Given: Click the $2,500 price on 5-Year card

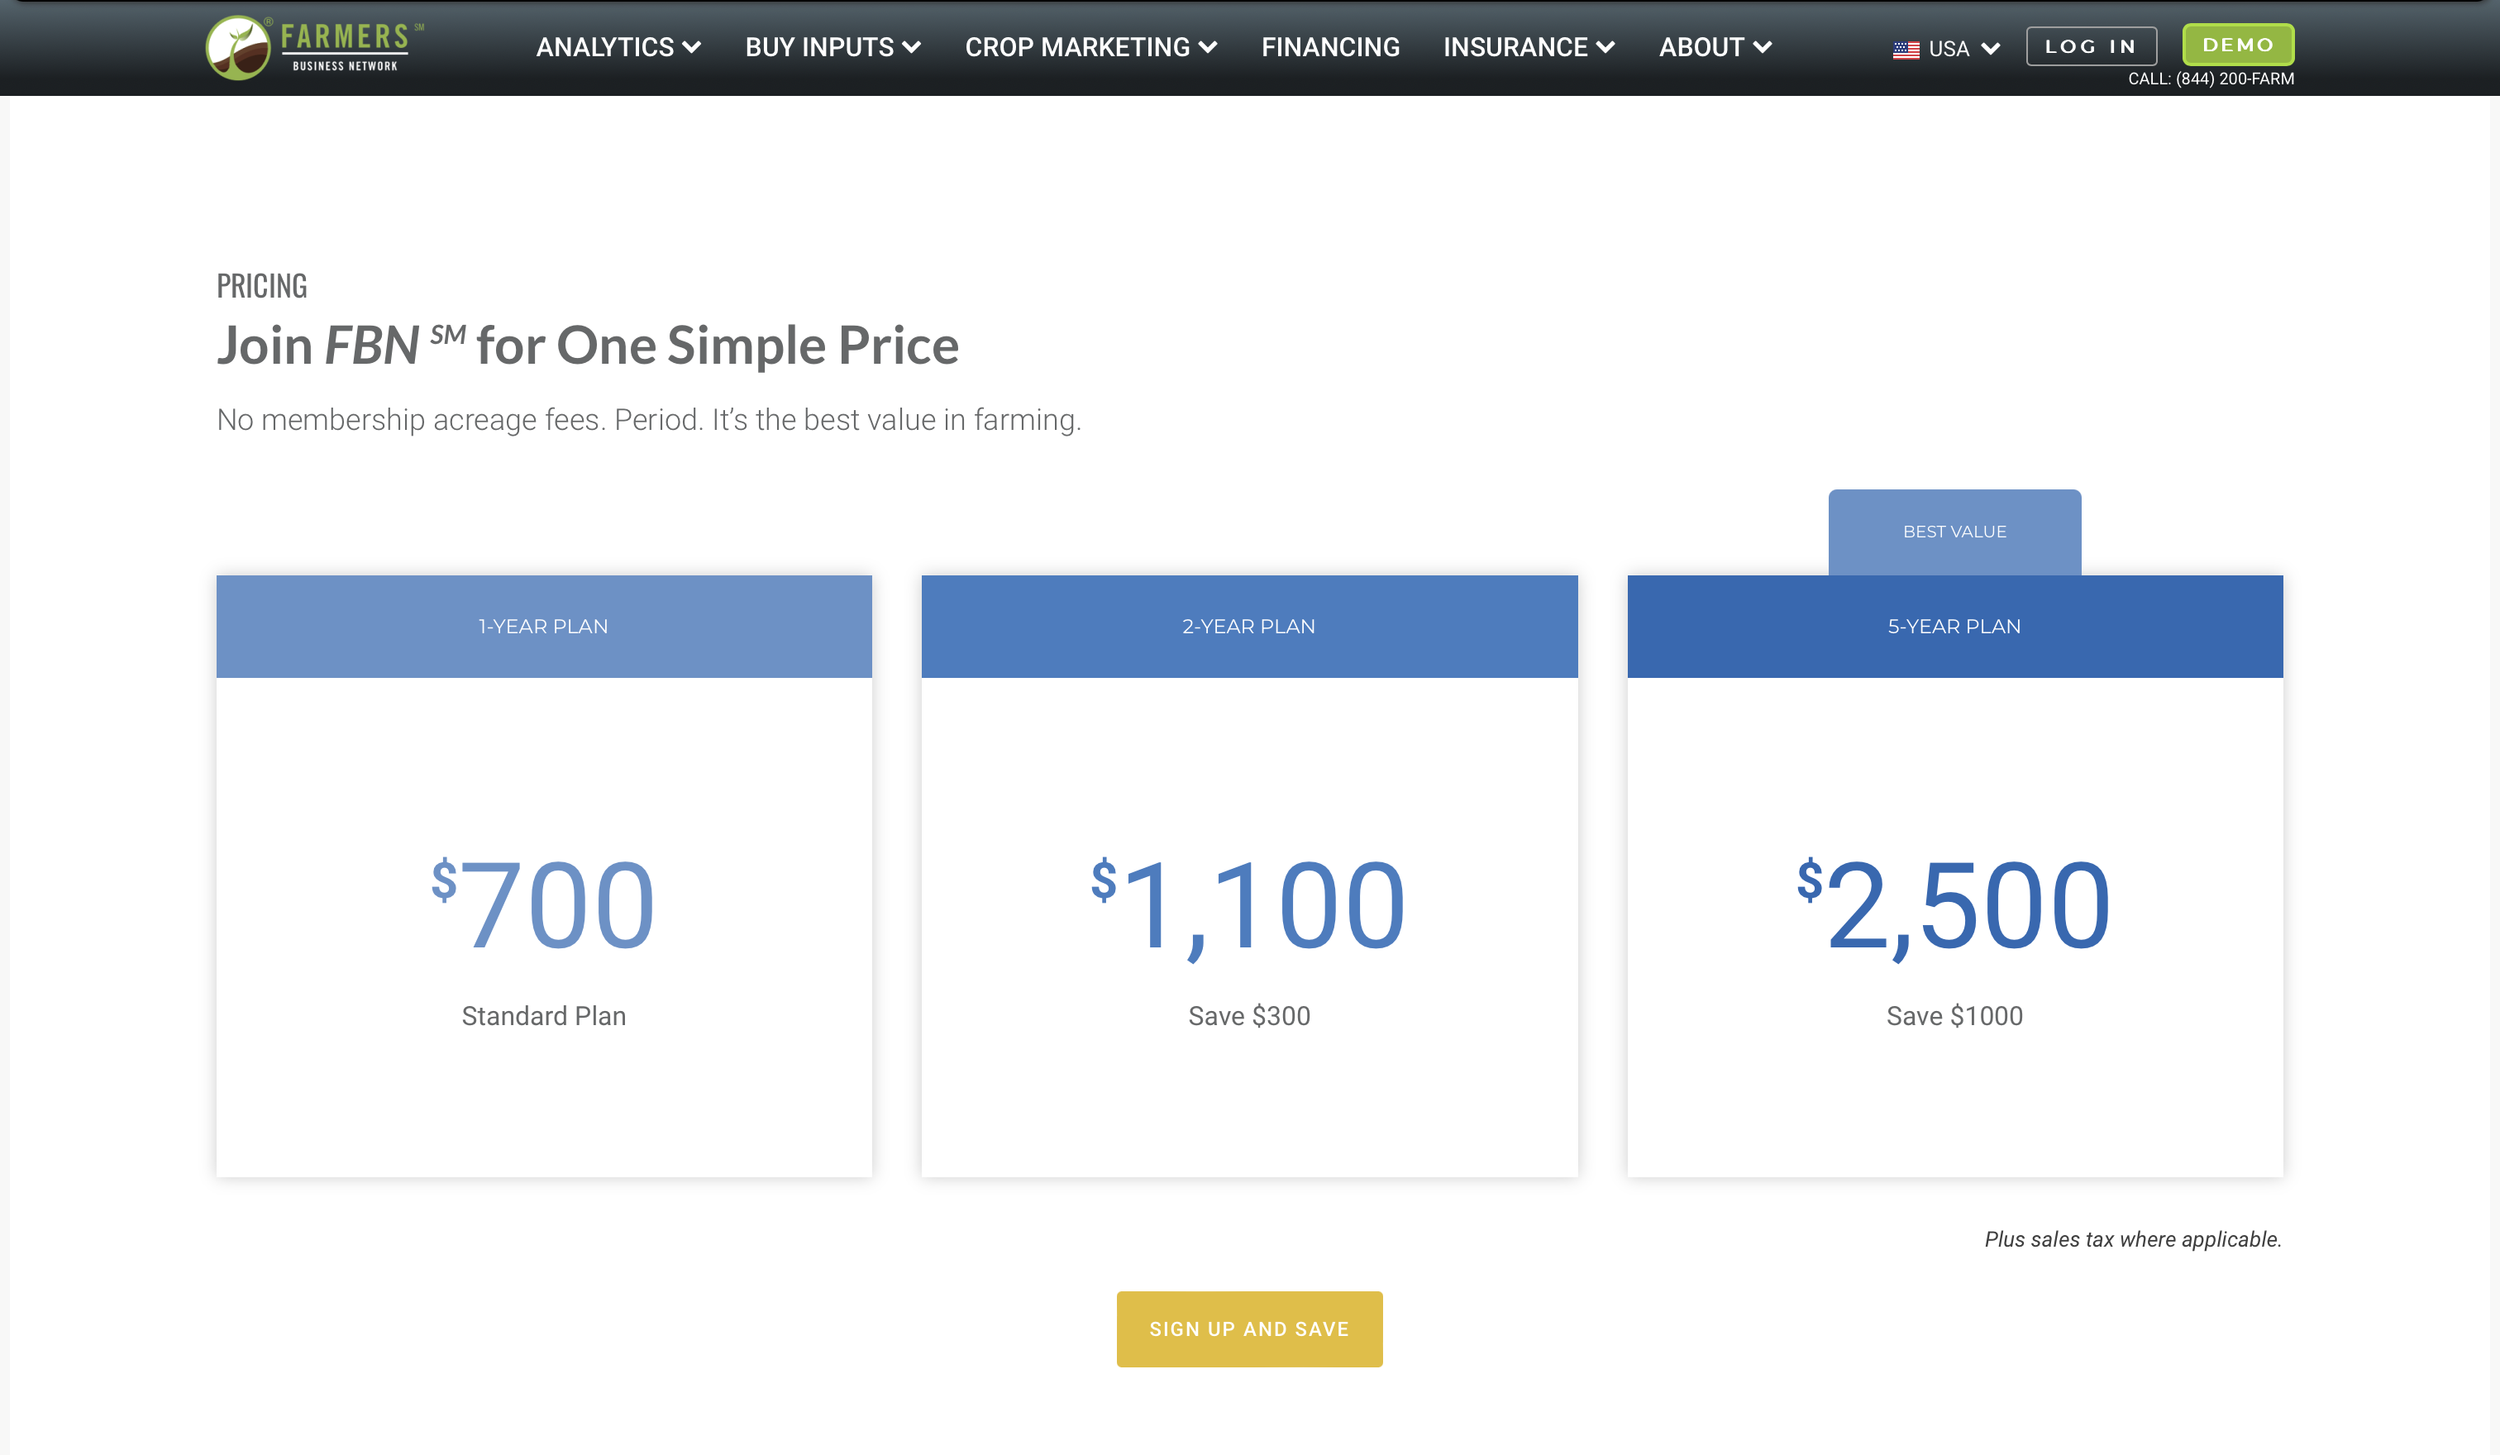Looking at the screenshot, I should pos(1954,906).
